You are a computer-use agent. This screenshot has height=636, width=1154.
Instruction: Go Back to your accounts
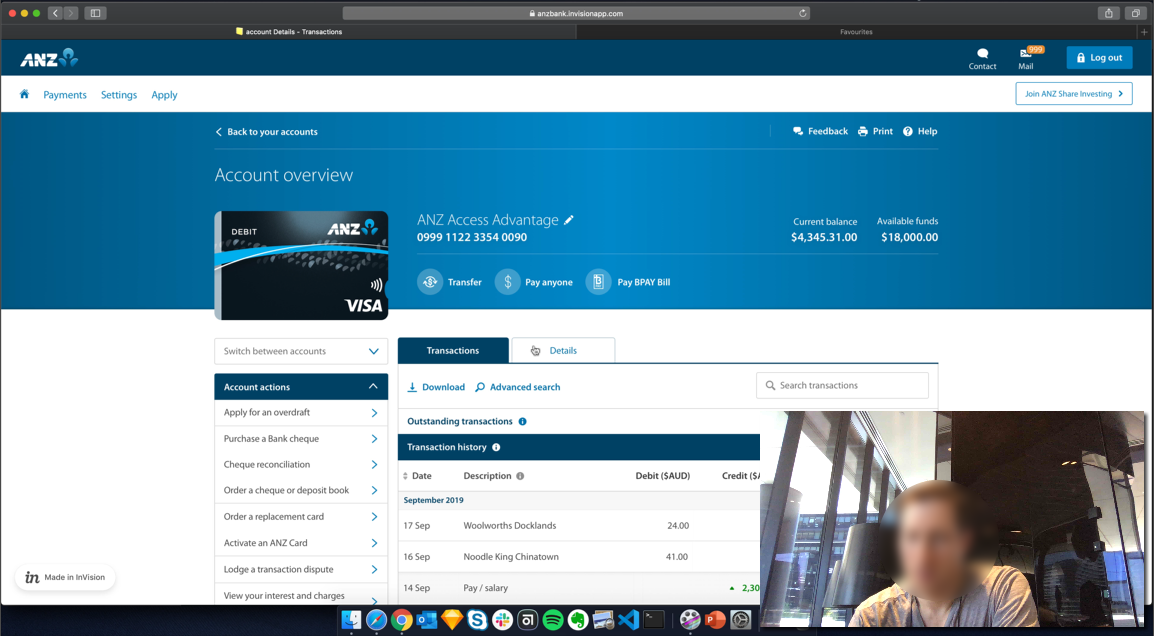pos(266,132)
